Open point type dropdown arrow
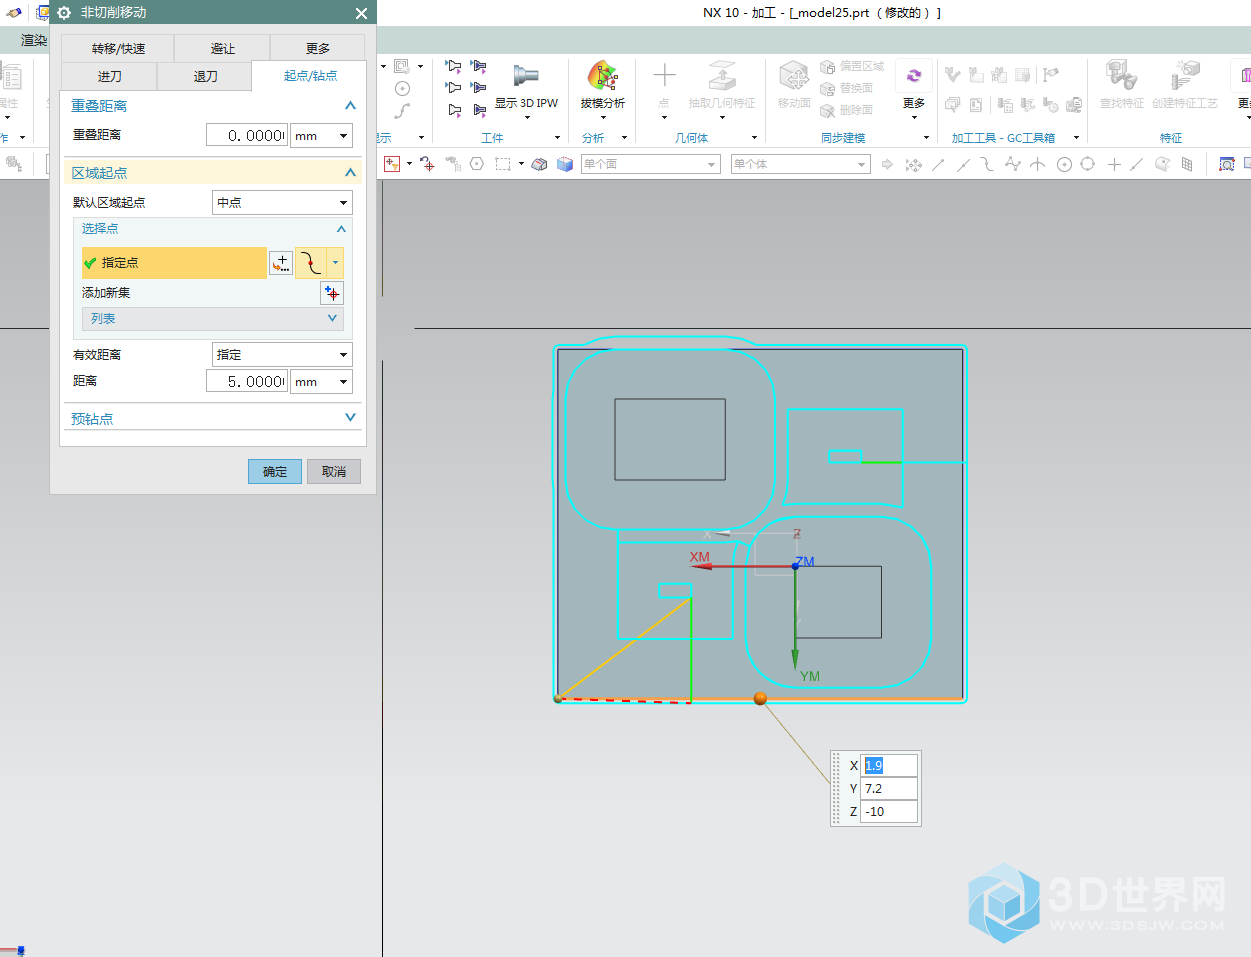Screen dimensions: 1251x957 [335, 263]
